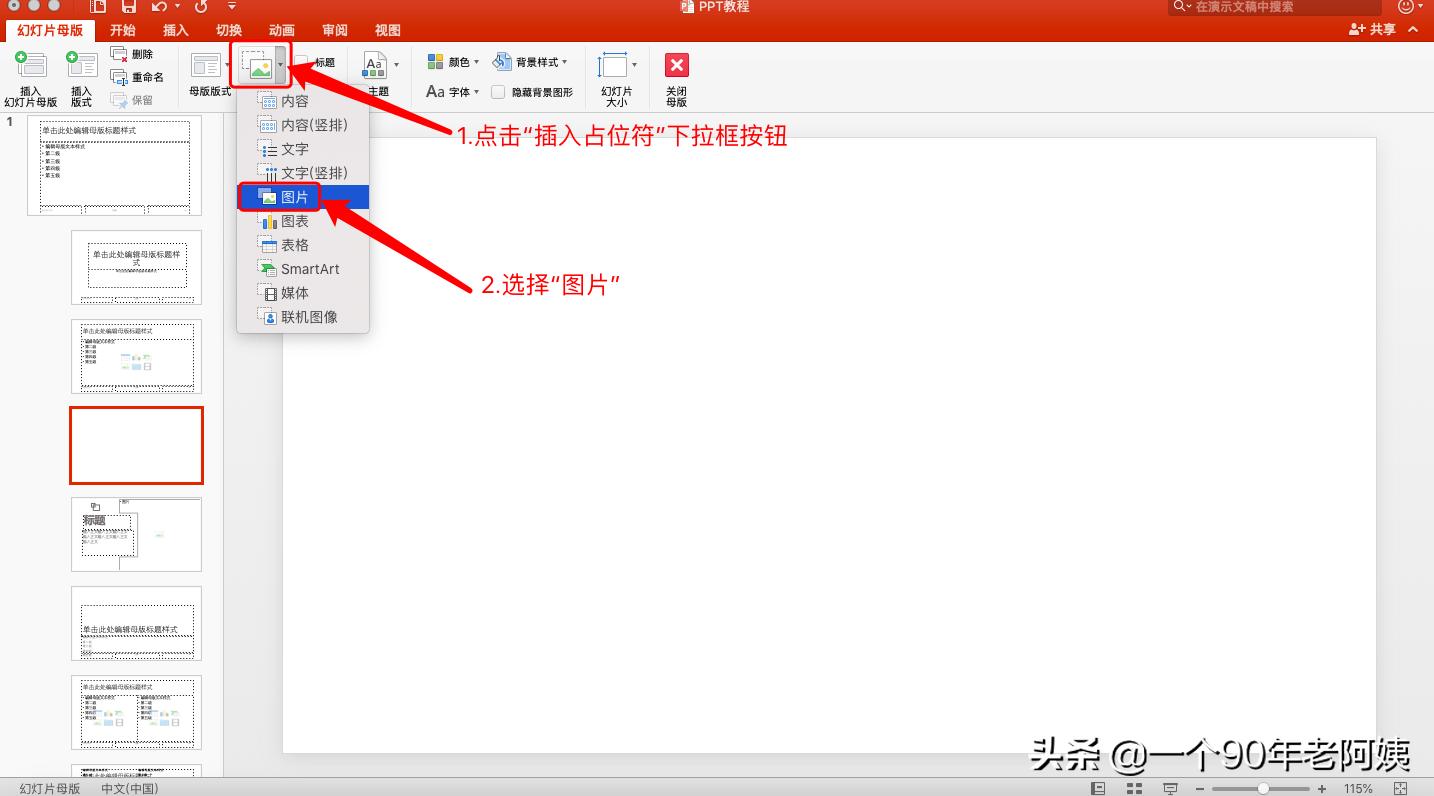Click the 共享 button
The width and height of the screenshot is (1434, 796).
(x=1375, y=30)
